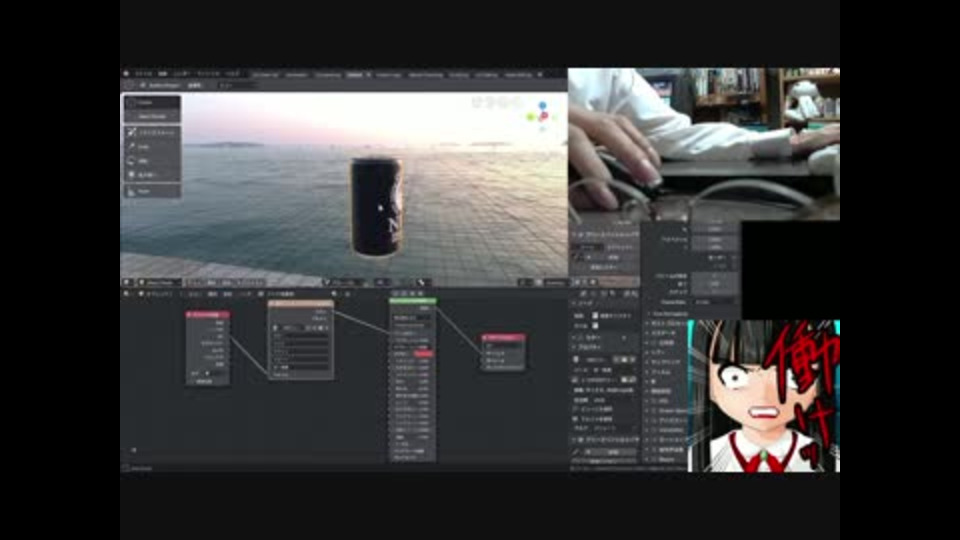The width and height of the screenshot is (960, 540).
Task: Add a workspace with the plus tab
Action: [539, 75]
